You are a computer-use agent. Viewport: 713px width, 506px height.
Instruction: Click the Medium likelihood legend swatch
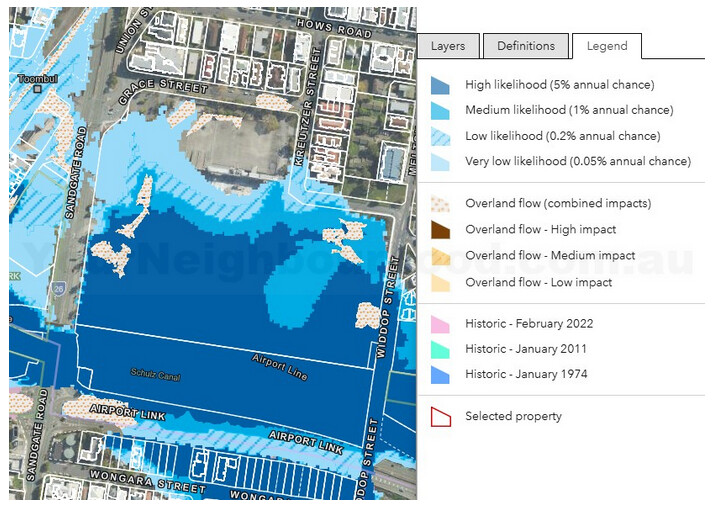440,111
